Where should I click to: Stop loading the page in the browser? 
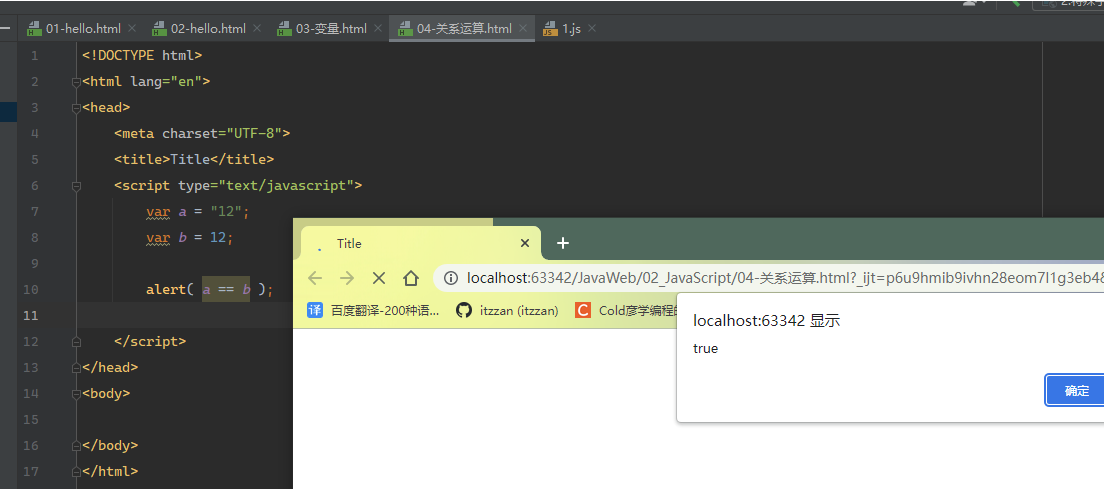point(379,278)
